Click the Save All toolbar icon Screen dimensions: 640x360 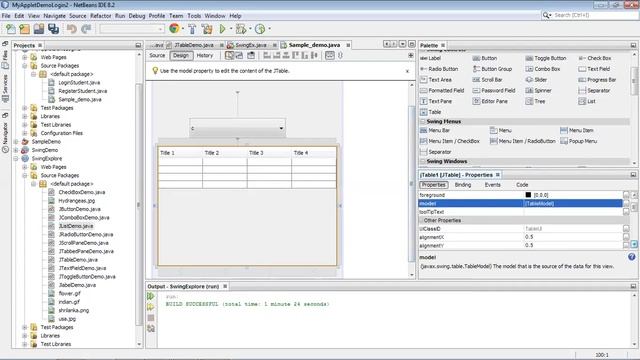click(x=53, y=29)
